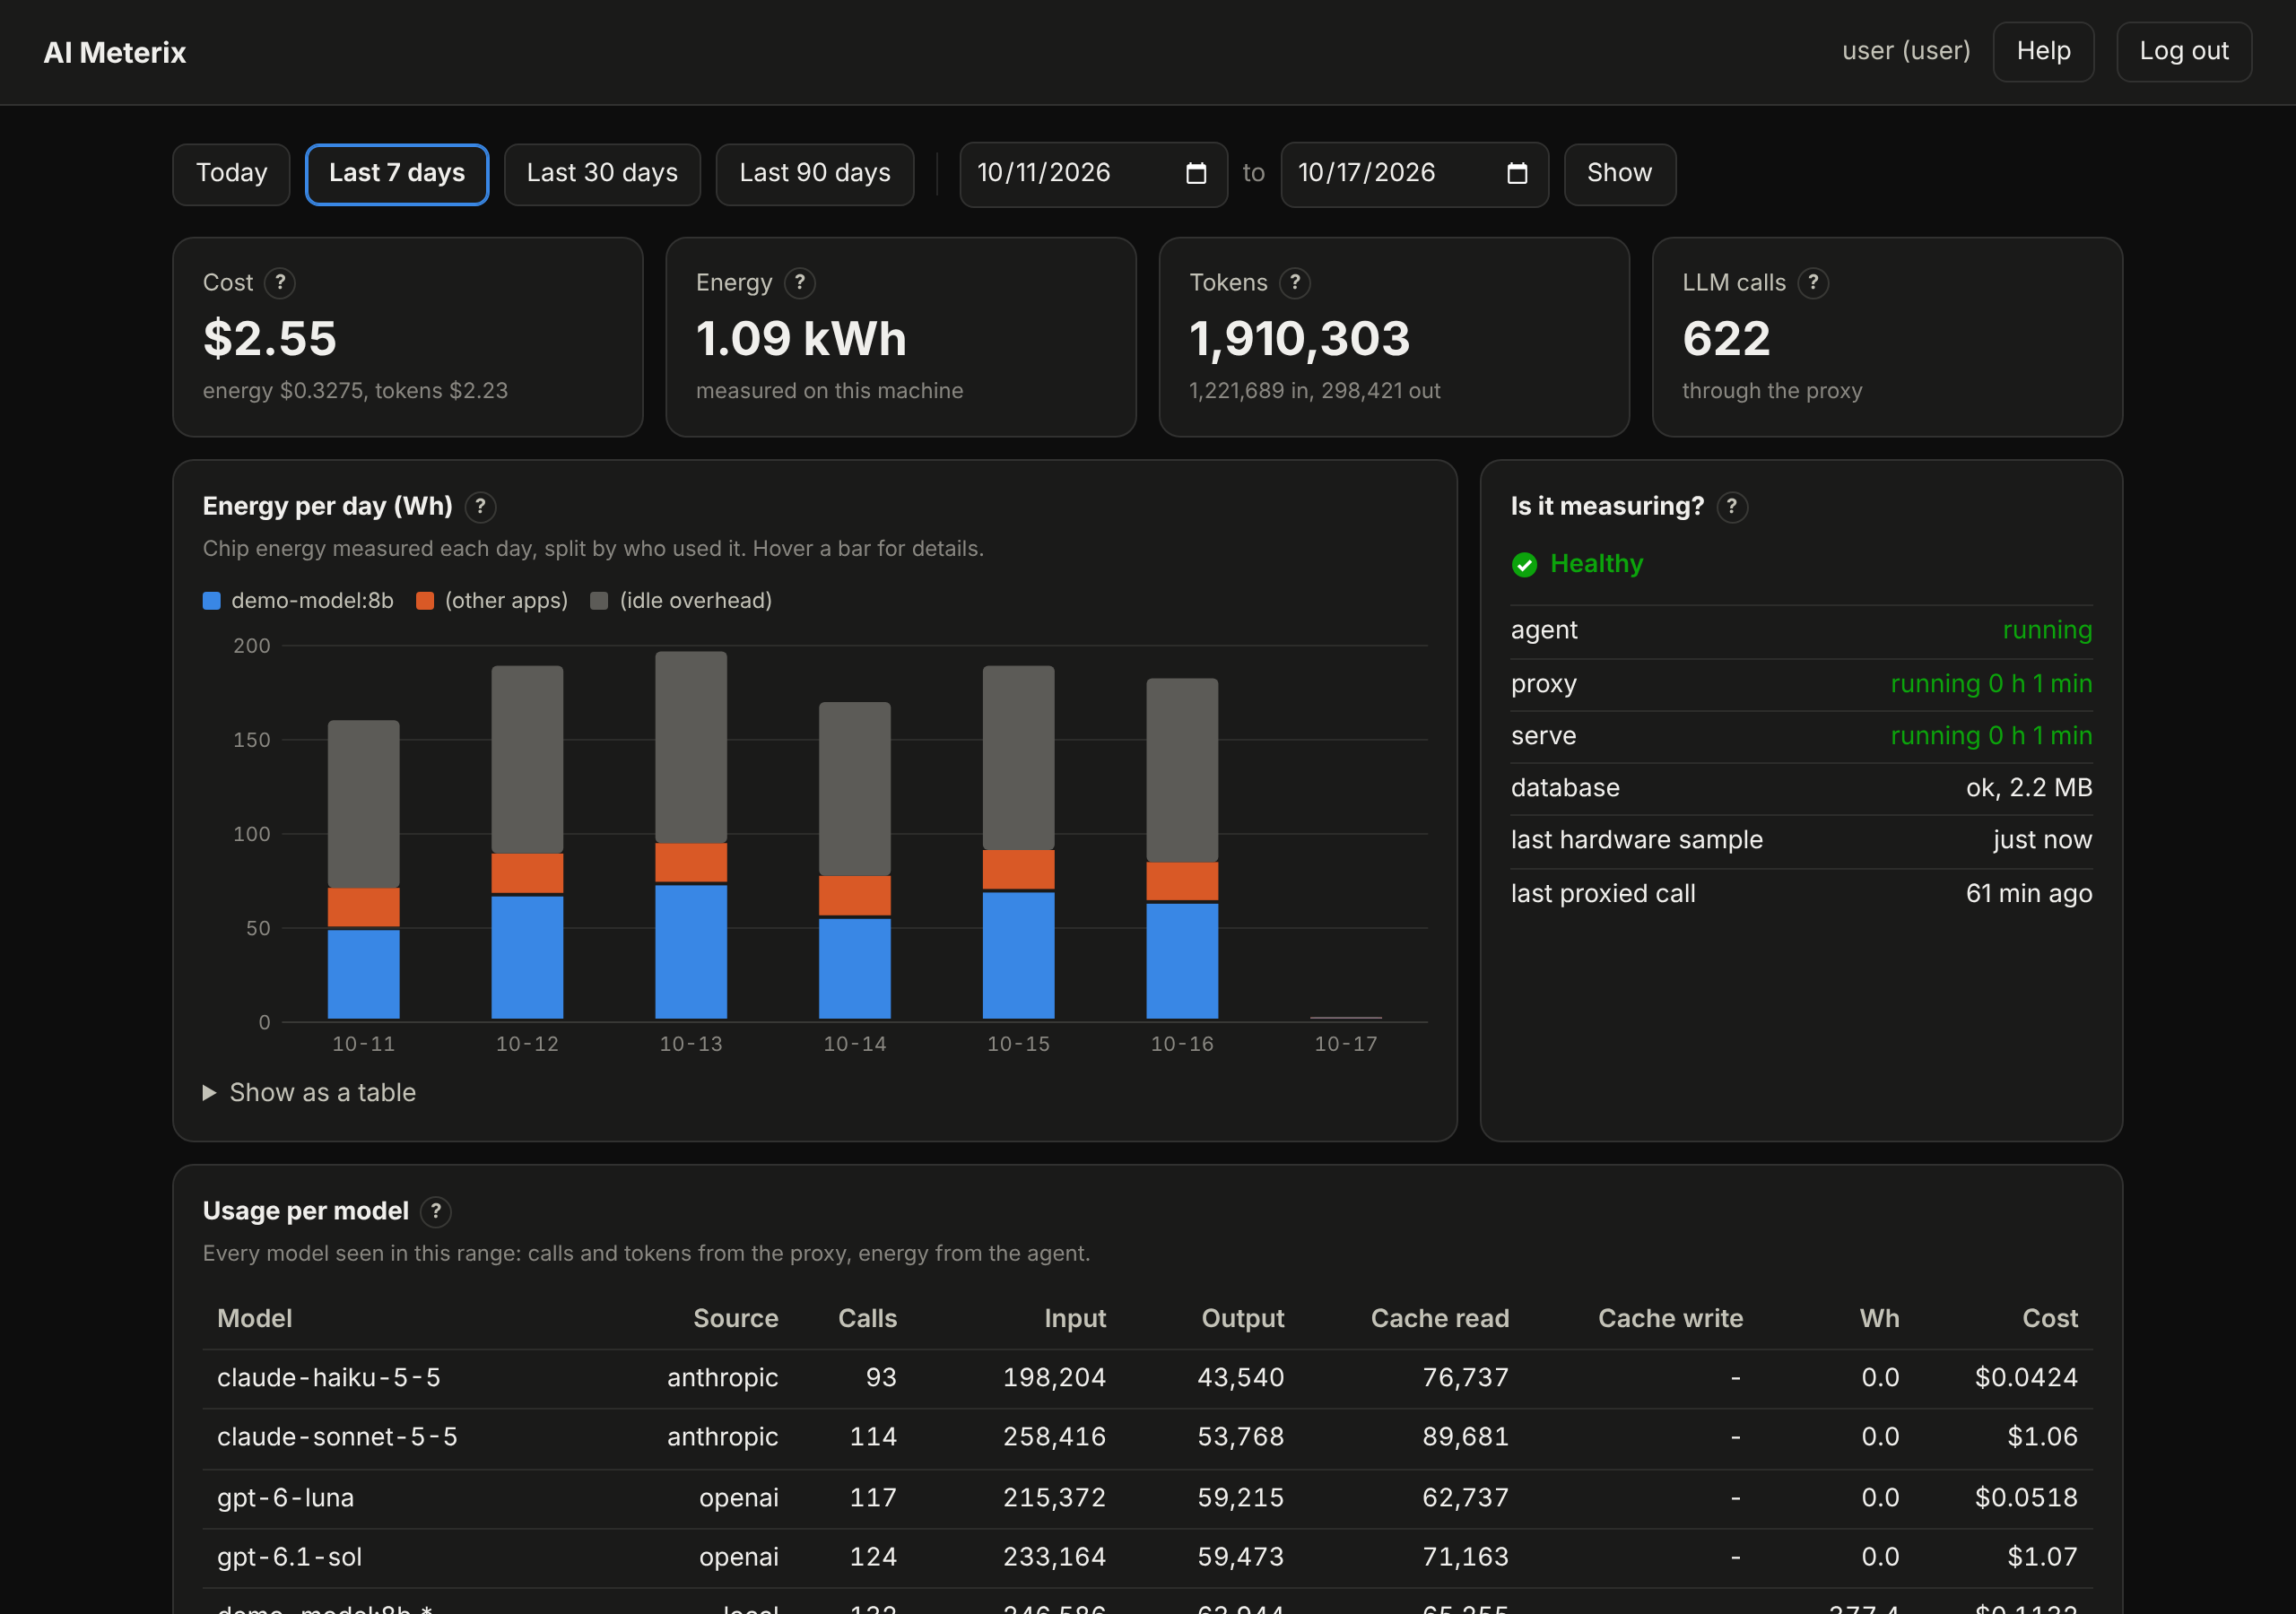
Task: Click the Show button
Action: [1619, 174]
